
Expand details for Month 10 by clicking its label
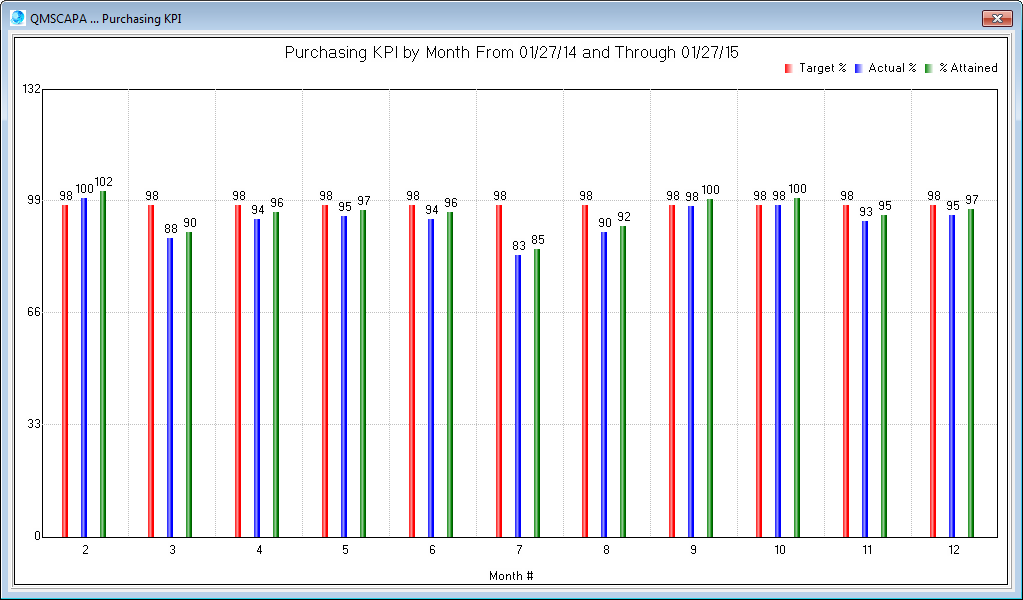(x=779, y=551)
